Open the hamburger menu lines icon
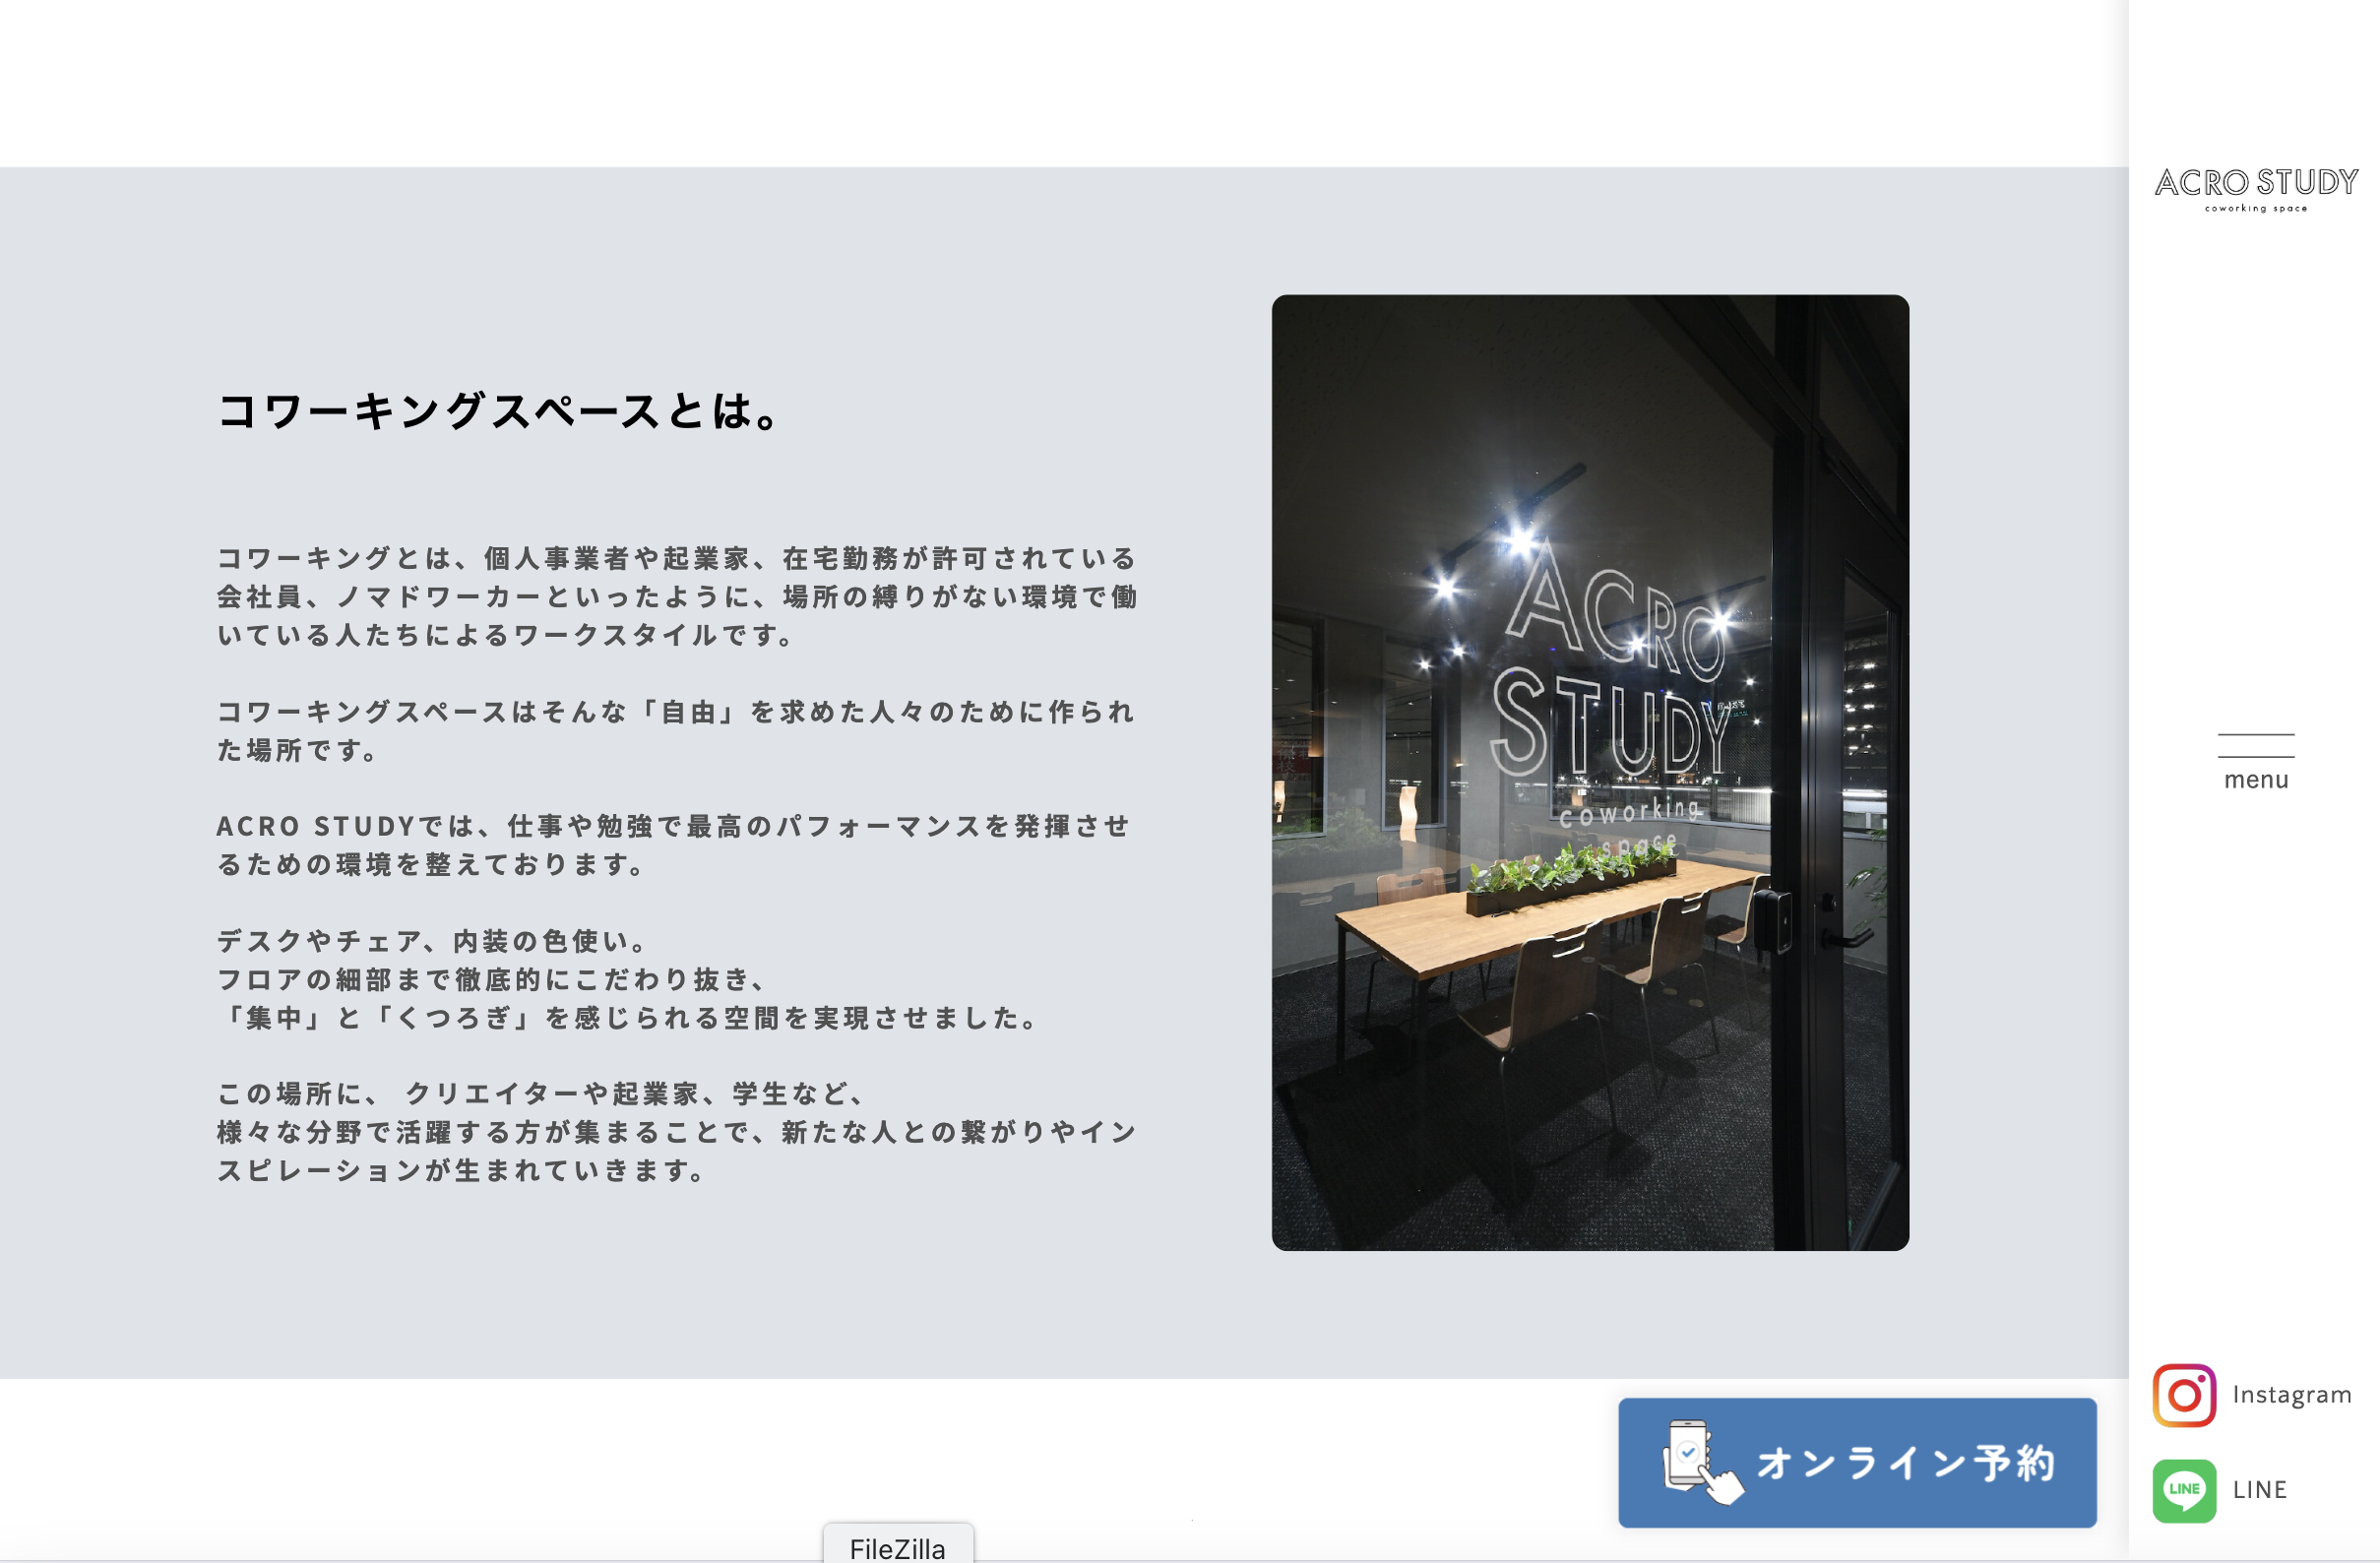 pos(2256,745)
